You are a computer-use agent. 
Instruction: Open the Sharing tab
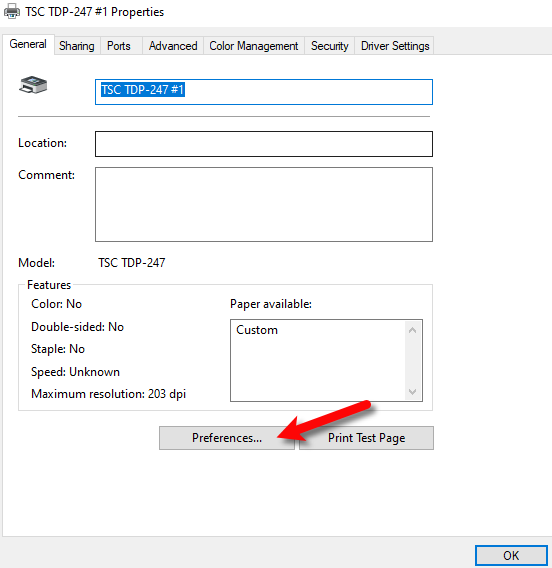77,46
